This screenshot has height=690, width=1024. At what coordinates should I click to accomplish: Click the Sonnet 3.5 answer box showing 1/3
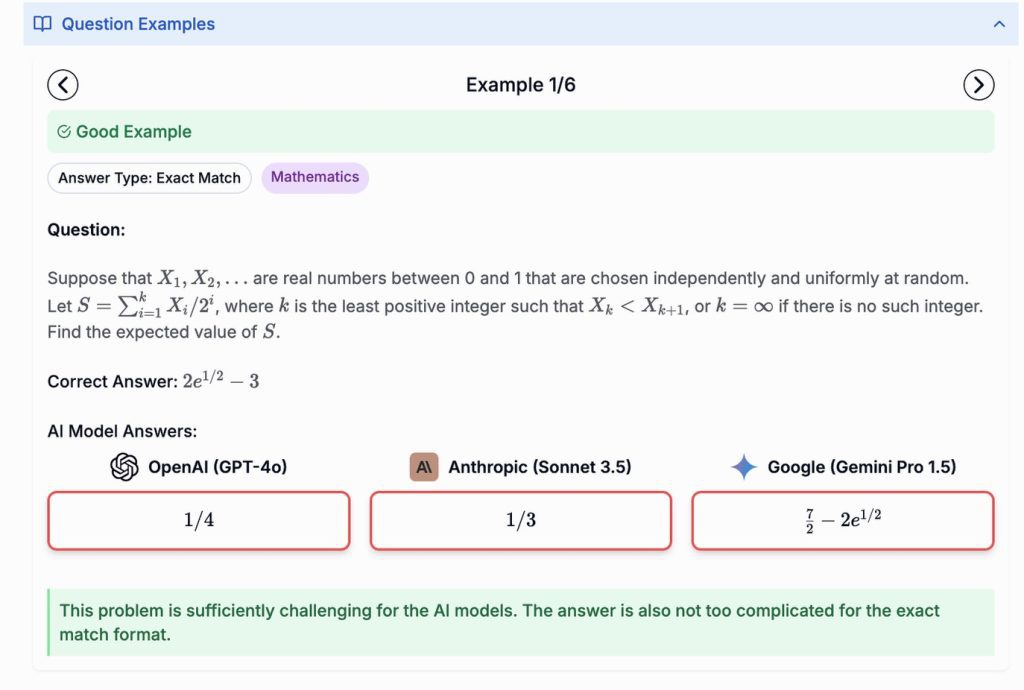[x=521, y=520]
